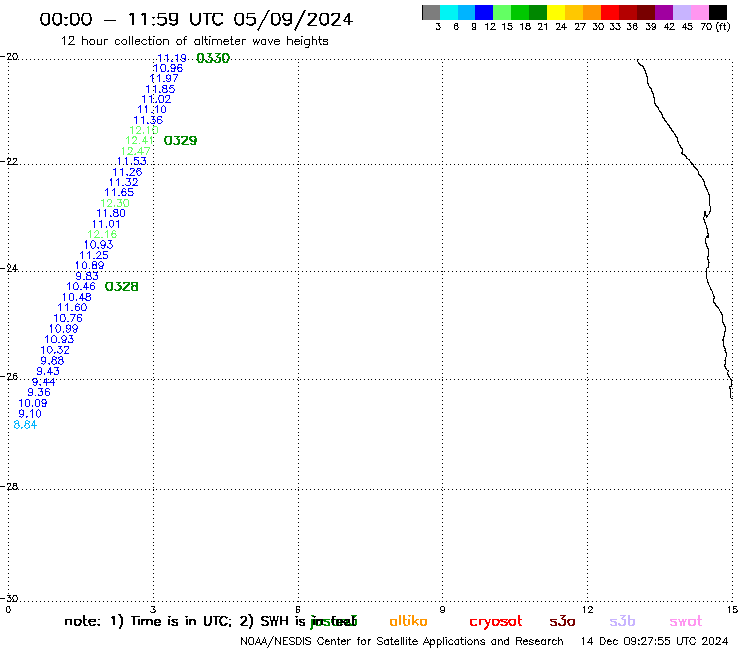Click the wave height value 11.60
The image size is (740, 650).
click(x=72, y=307)
